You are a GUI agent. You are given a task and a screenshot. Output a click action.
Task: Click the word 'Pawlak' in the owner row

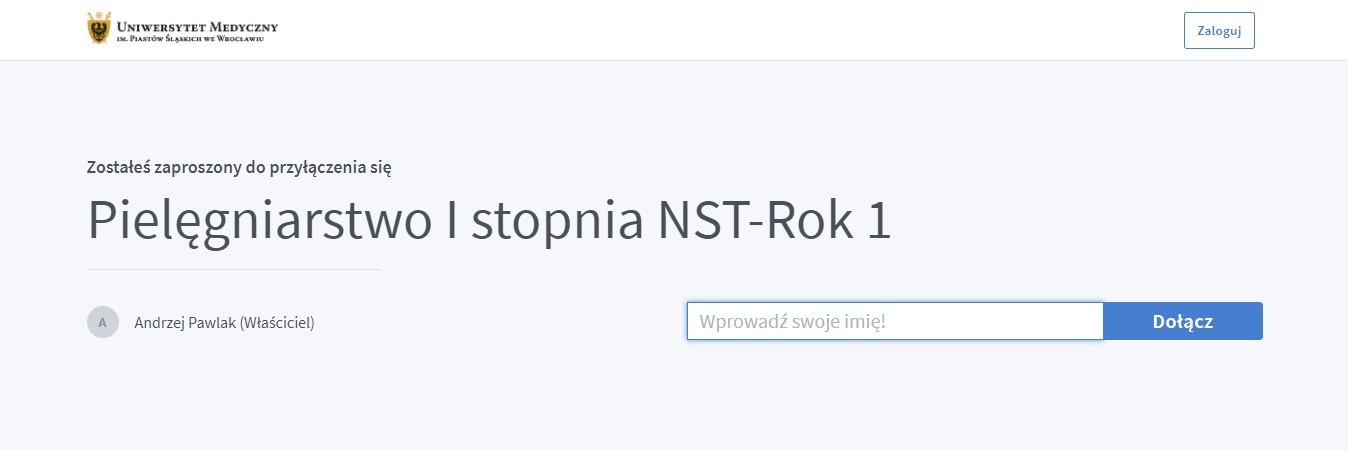[213, 322]
